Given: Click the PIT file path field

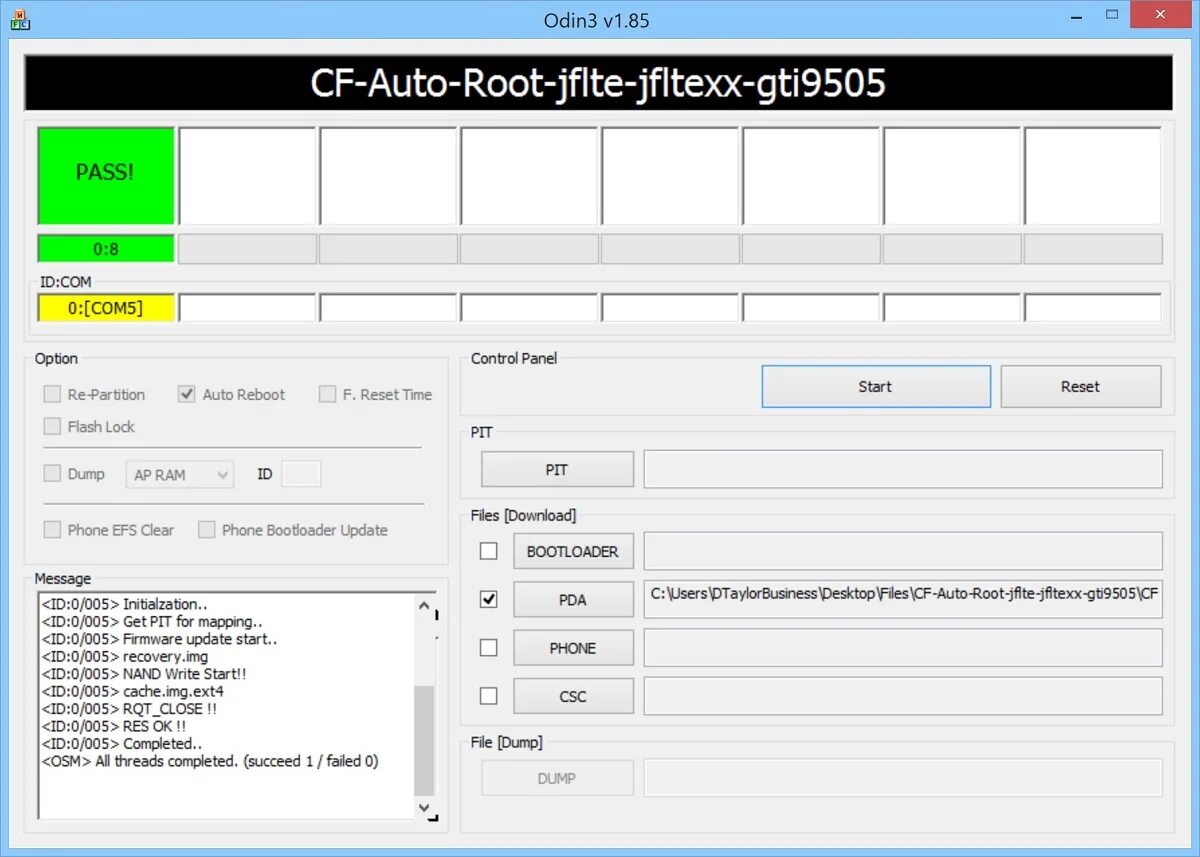Looking at the screenshot, I should click(903, 469).
